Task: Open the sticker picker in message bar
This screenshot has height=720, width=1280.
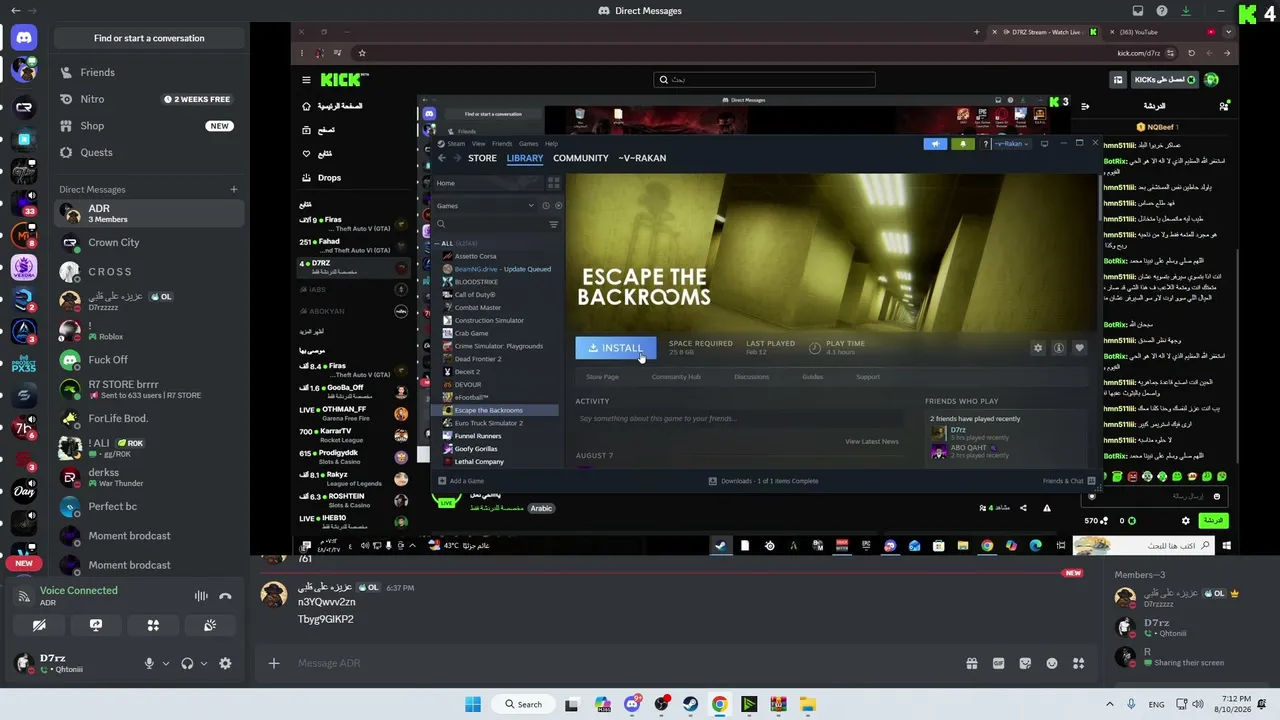Action: click(1025, 663)
